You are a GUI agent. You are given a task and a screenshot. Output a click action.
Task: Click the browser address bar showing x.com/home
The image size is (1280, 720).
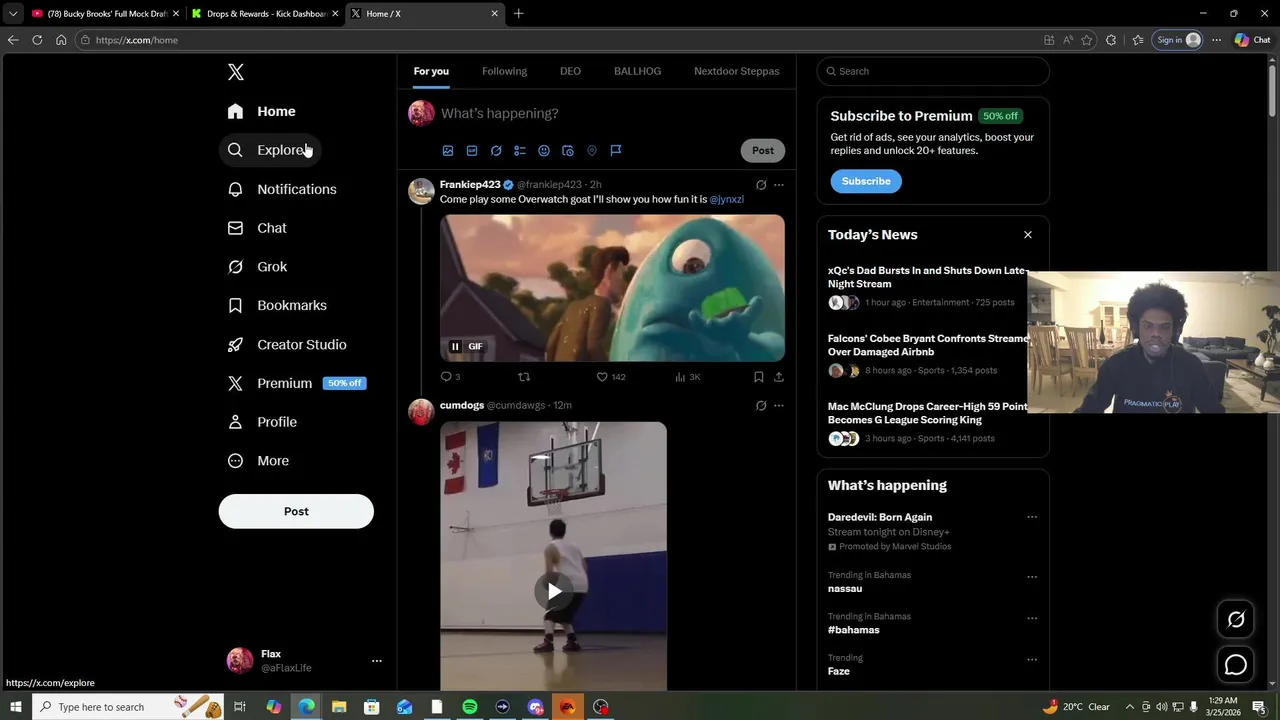(560, 40)
